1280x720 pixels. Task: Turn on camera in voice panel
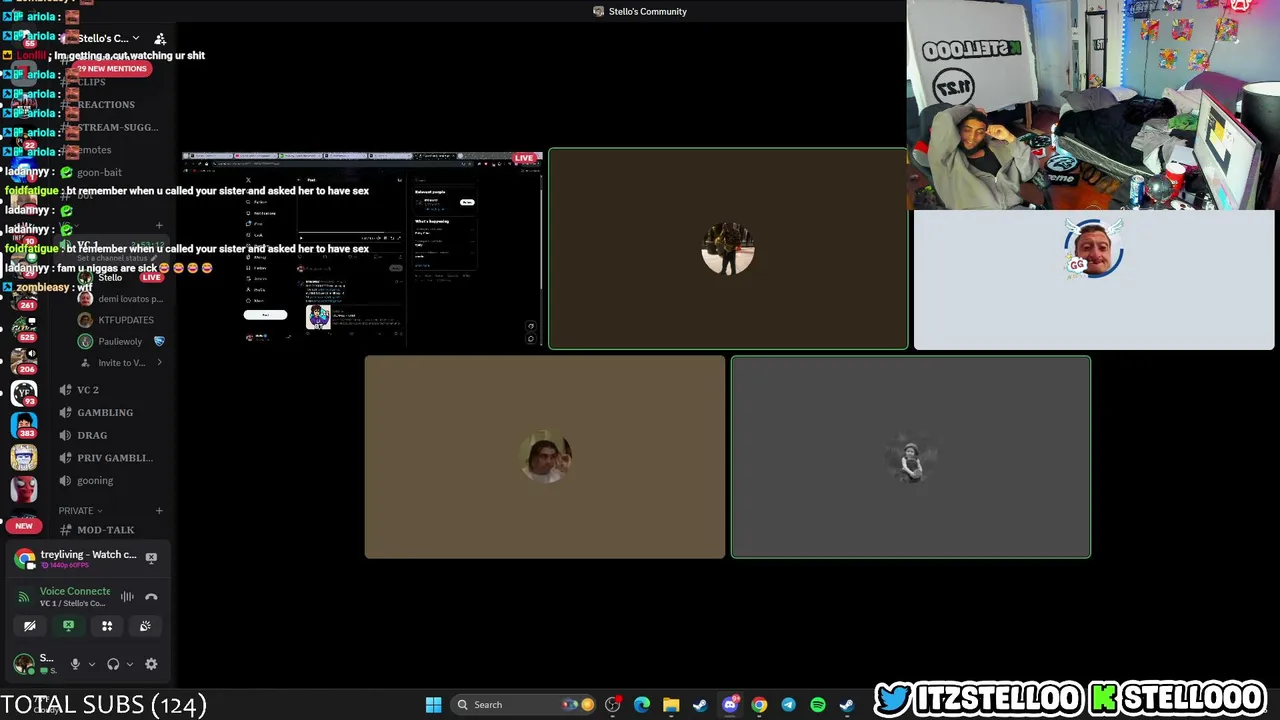click(30, 626)
